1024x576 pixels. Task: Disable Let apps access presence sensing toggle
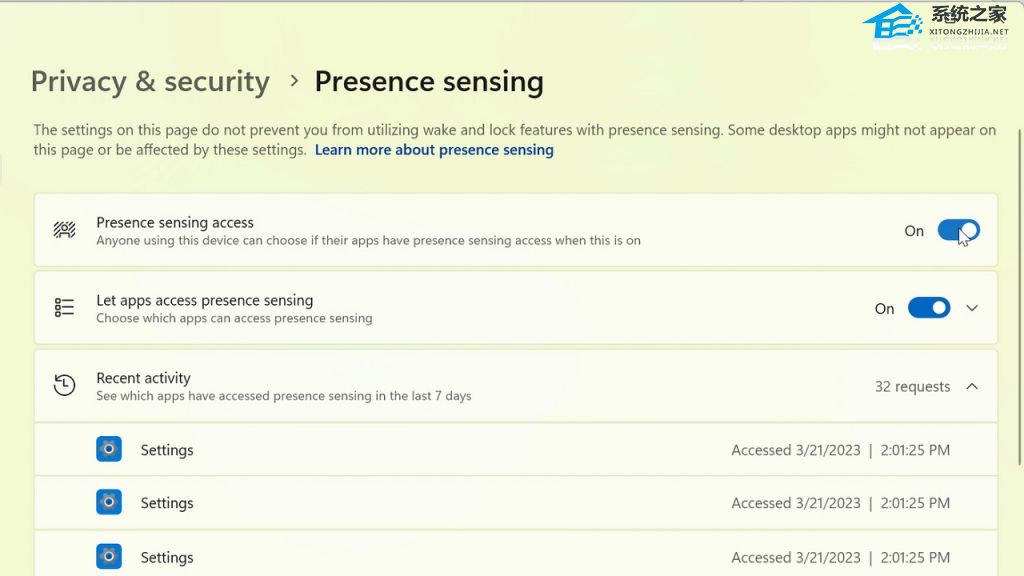point(929,308)
